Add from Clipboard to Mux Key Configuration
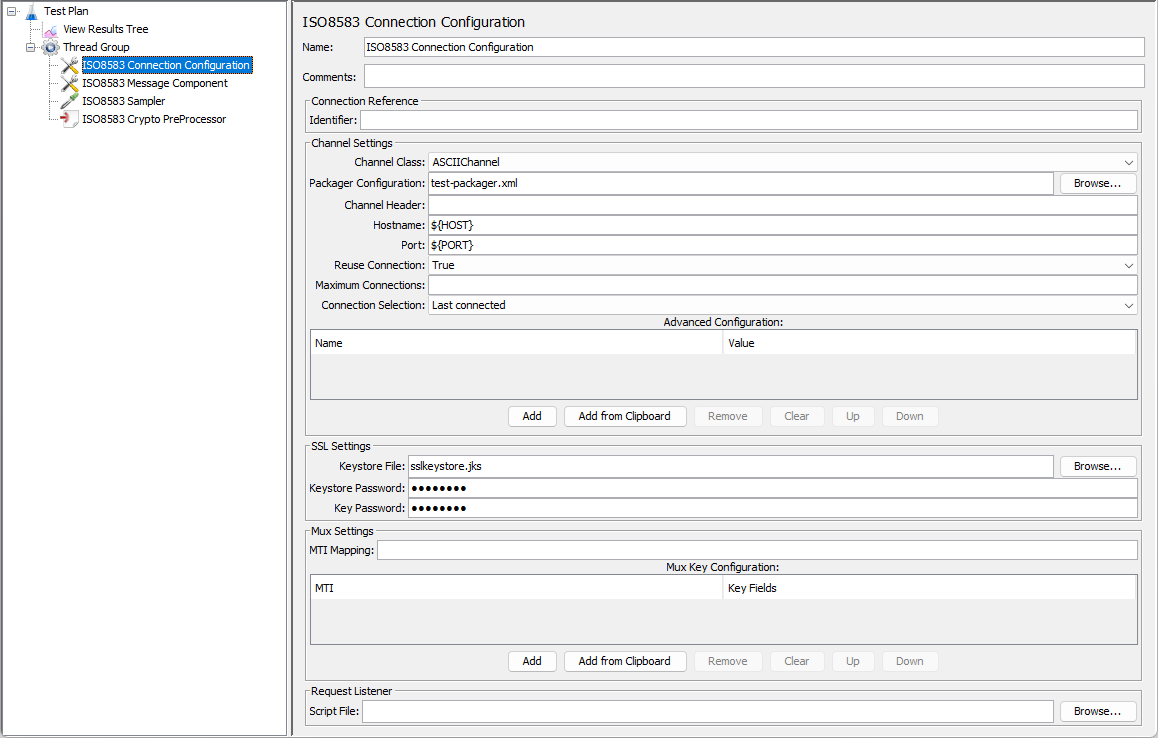 click(625, 661)
